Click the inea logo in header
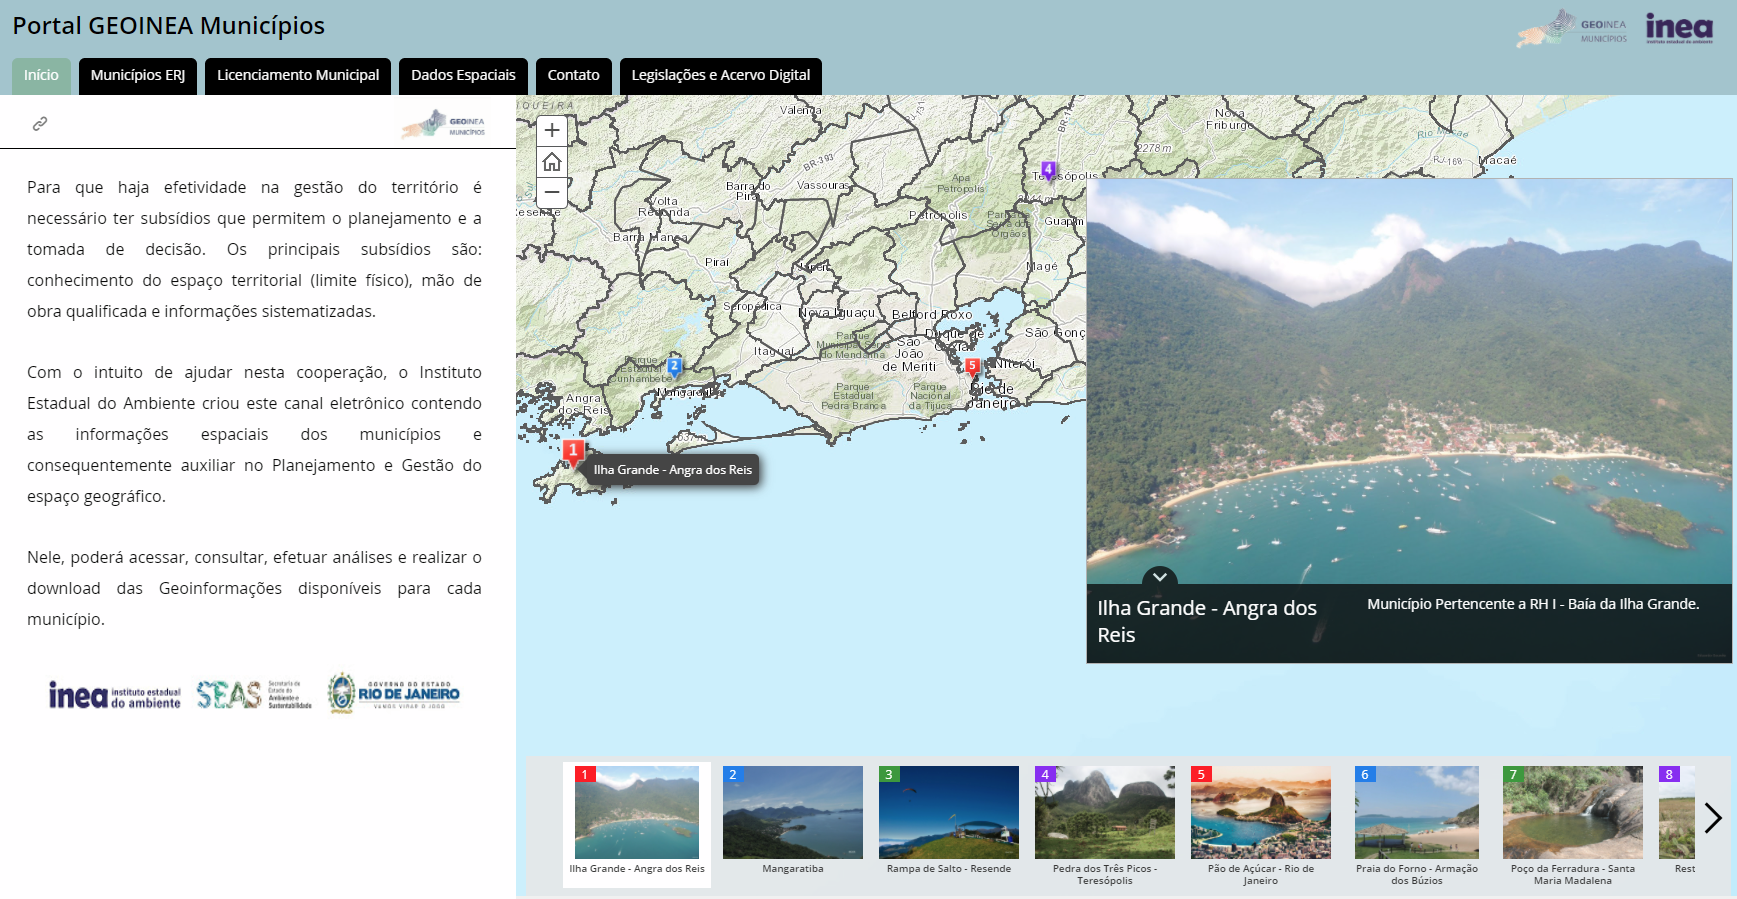The height and width of the screenshot is (899, 1737). coord(1679,28)
